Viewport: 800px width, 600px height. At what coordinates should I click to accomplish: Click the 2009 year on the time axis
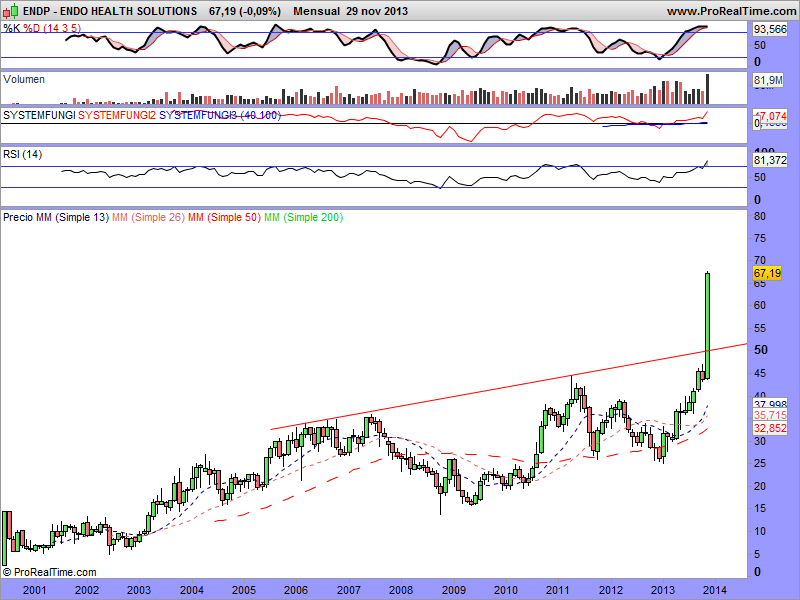[x=454, y=590]
